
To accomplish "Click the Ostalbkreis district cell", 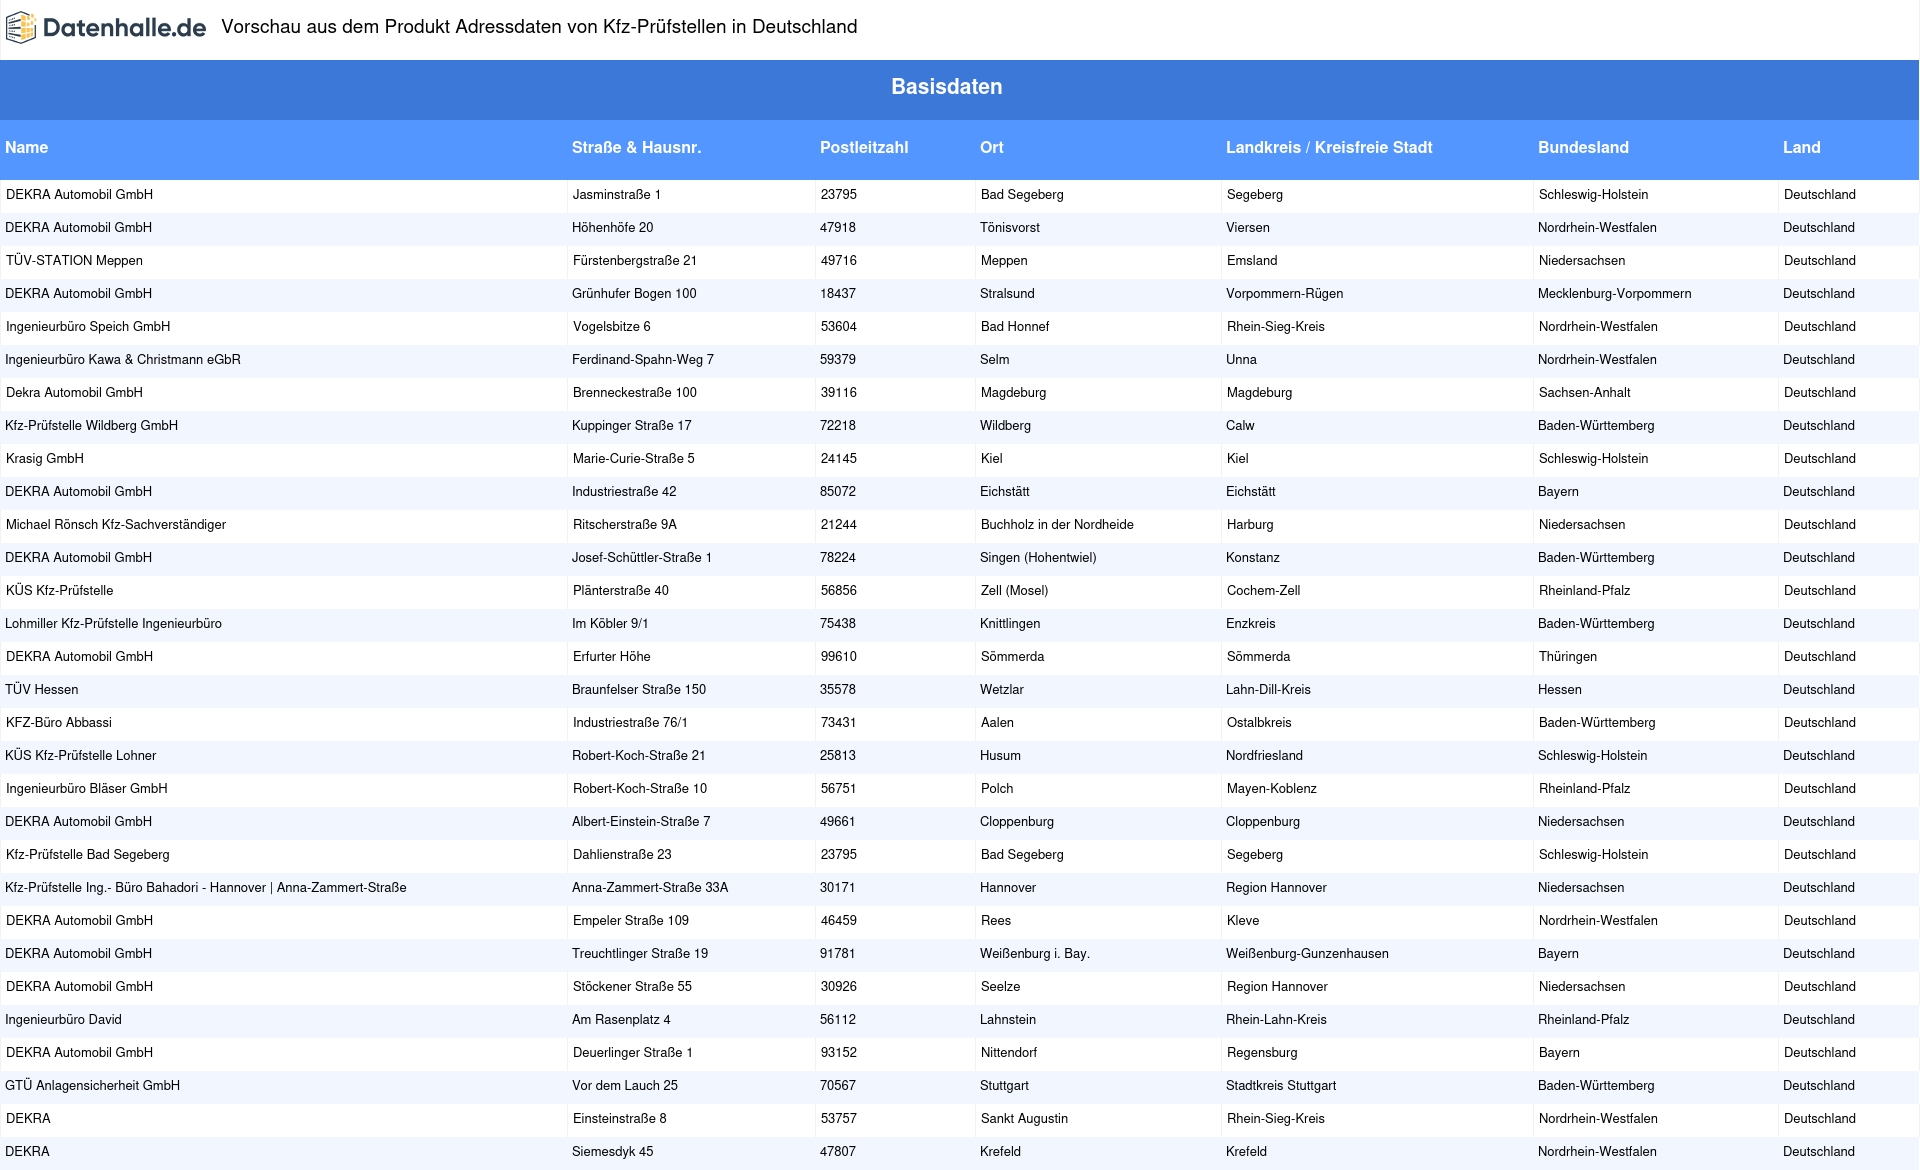I will tap(1259, 722).
